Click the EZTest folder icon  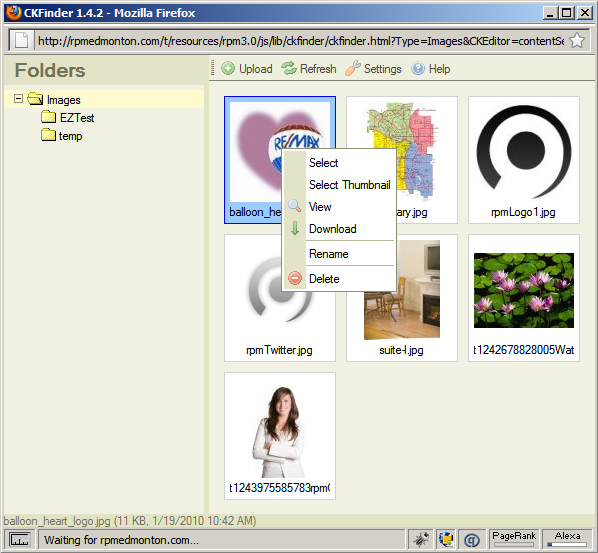pos(48,117)
